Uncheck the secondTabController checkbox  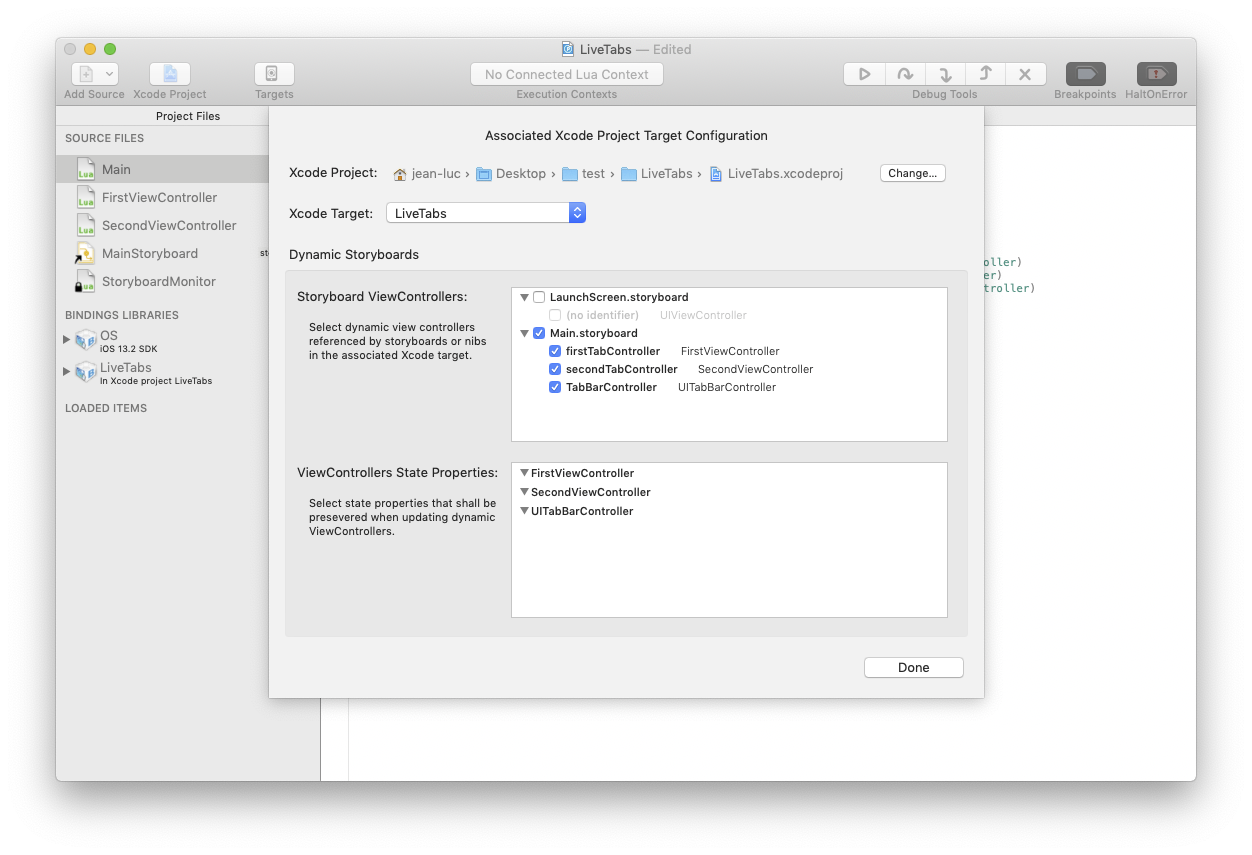click(555, 369)
